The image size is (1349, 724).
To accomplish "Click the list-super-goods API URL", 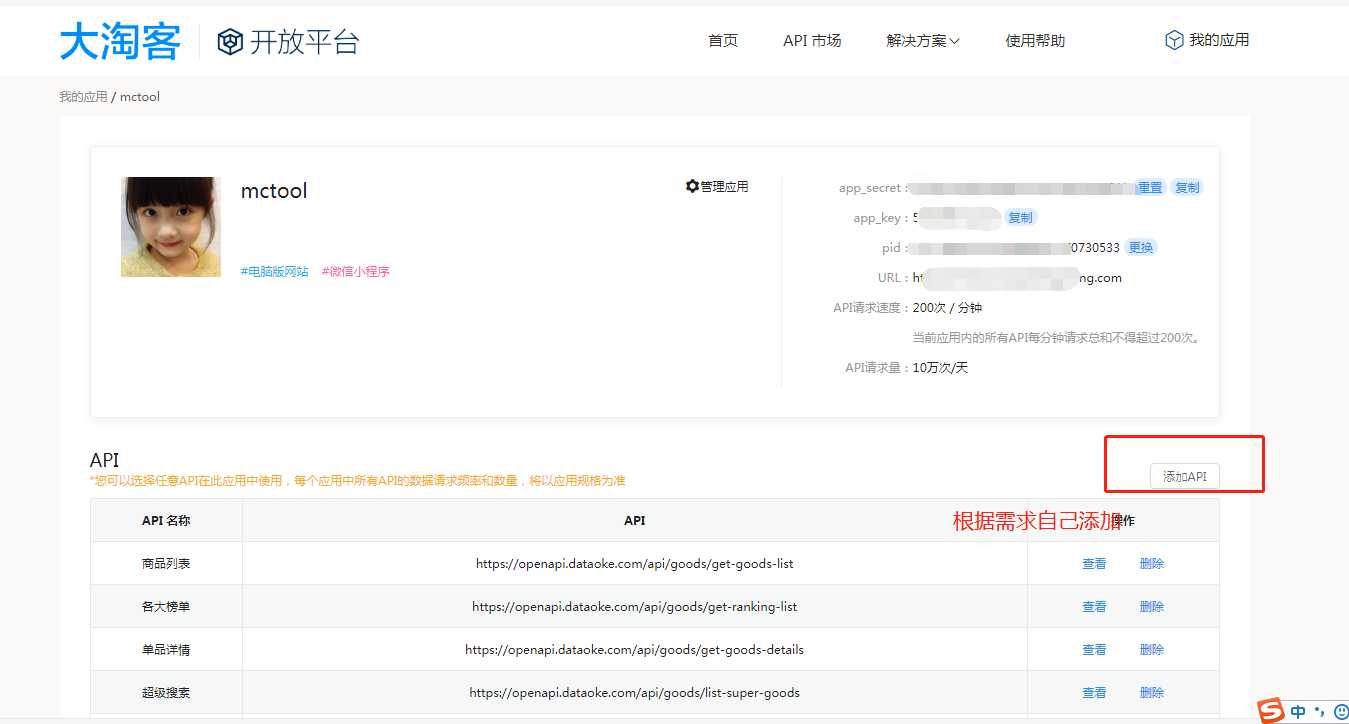I will coord(635,693).
